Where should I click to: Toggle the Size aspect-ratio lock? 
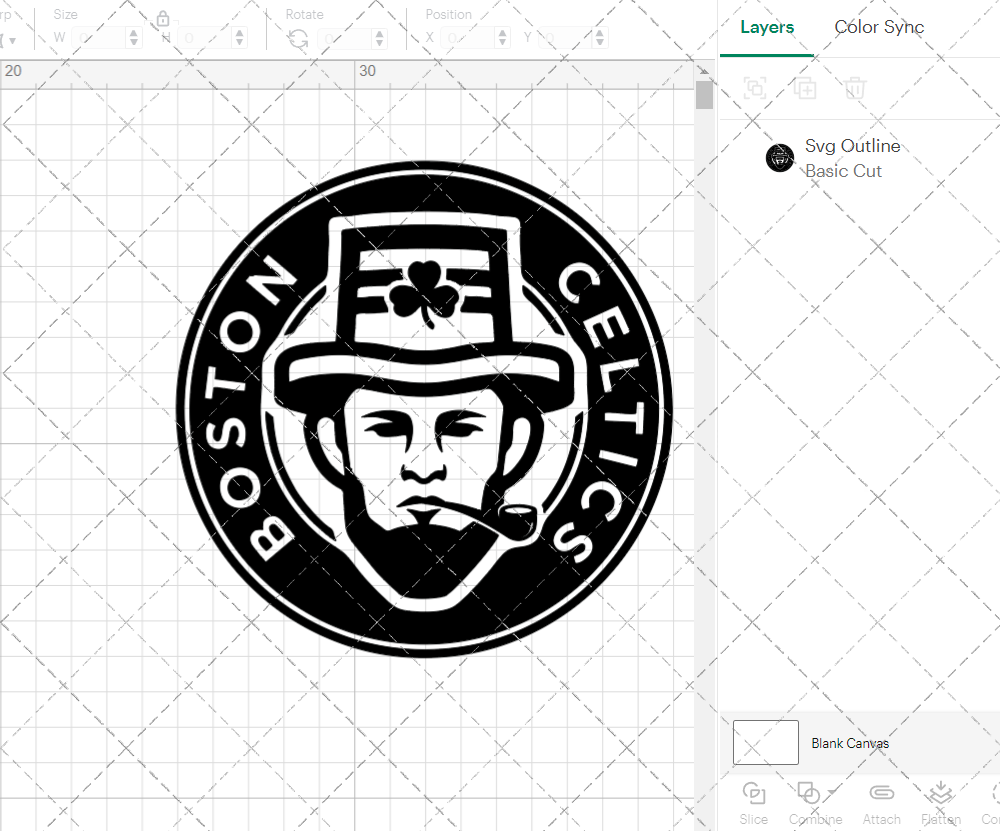tap(163, 18)
